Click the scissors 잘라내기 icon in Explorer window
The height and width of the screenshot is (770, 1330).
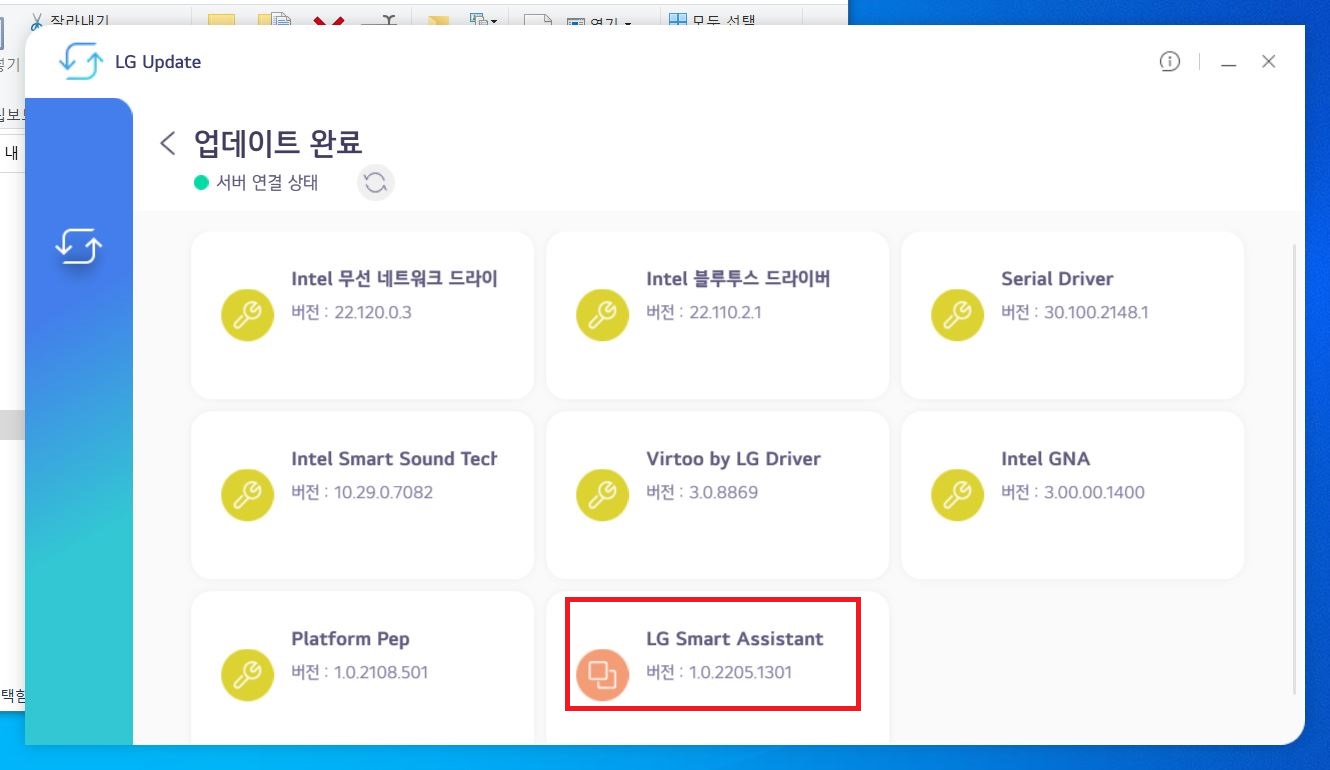pos(36,19)
